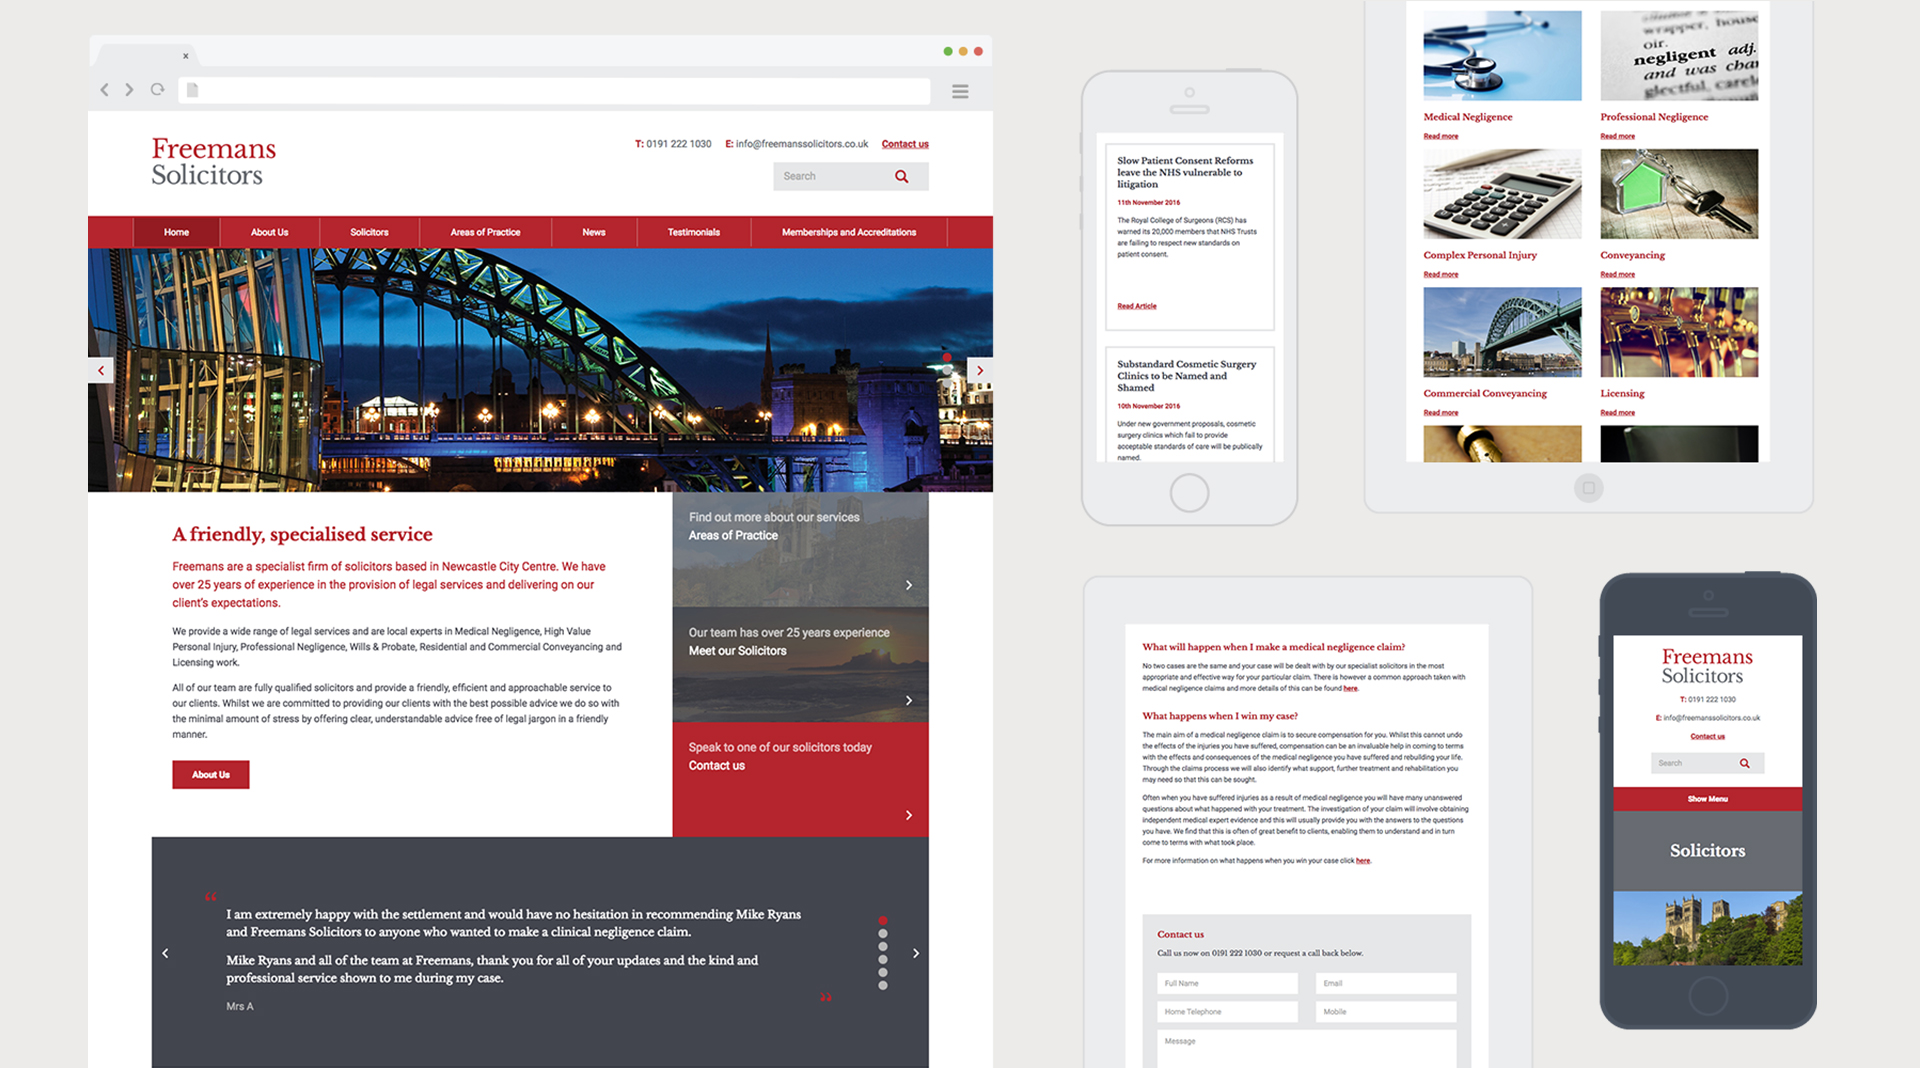Click the desktop search magnifier icon

(x=902, y=176)
